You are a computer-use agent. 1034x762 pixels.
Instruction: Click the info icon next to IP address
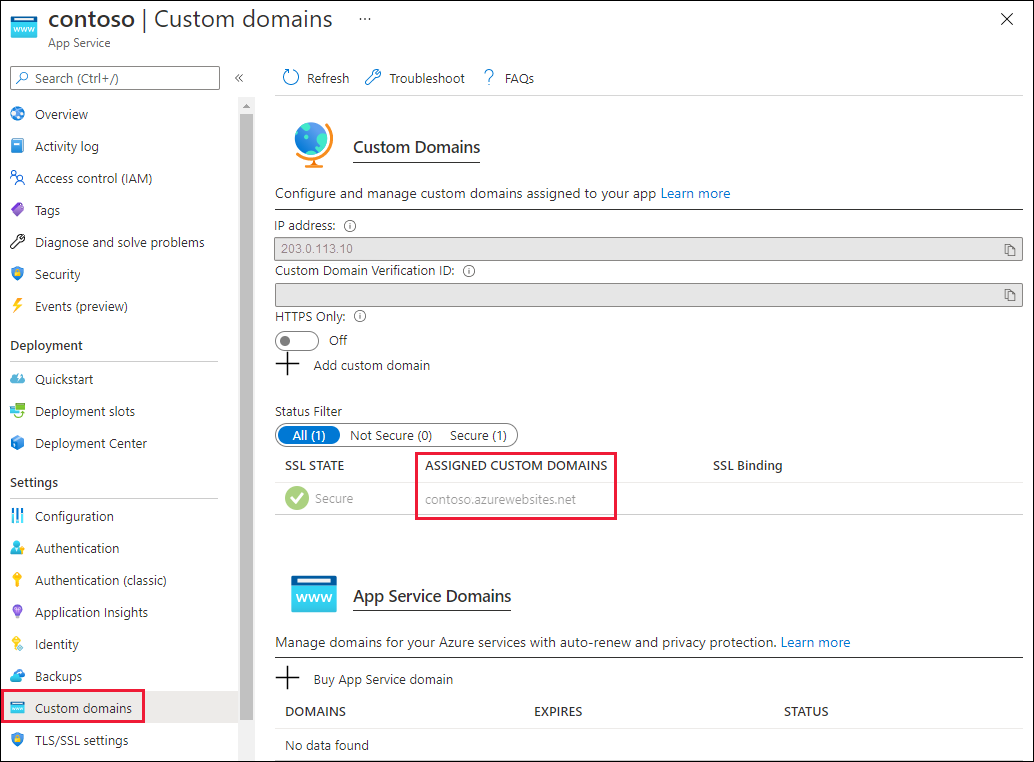[350, 226]
